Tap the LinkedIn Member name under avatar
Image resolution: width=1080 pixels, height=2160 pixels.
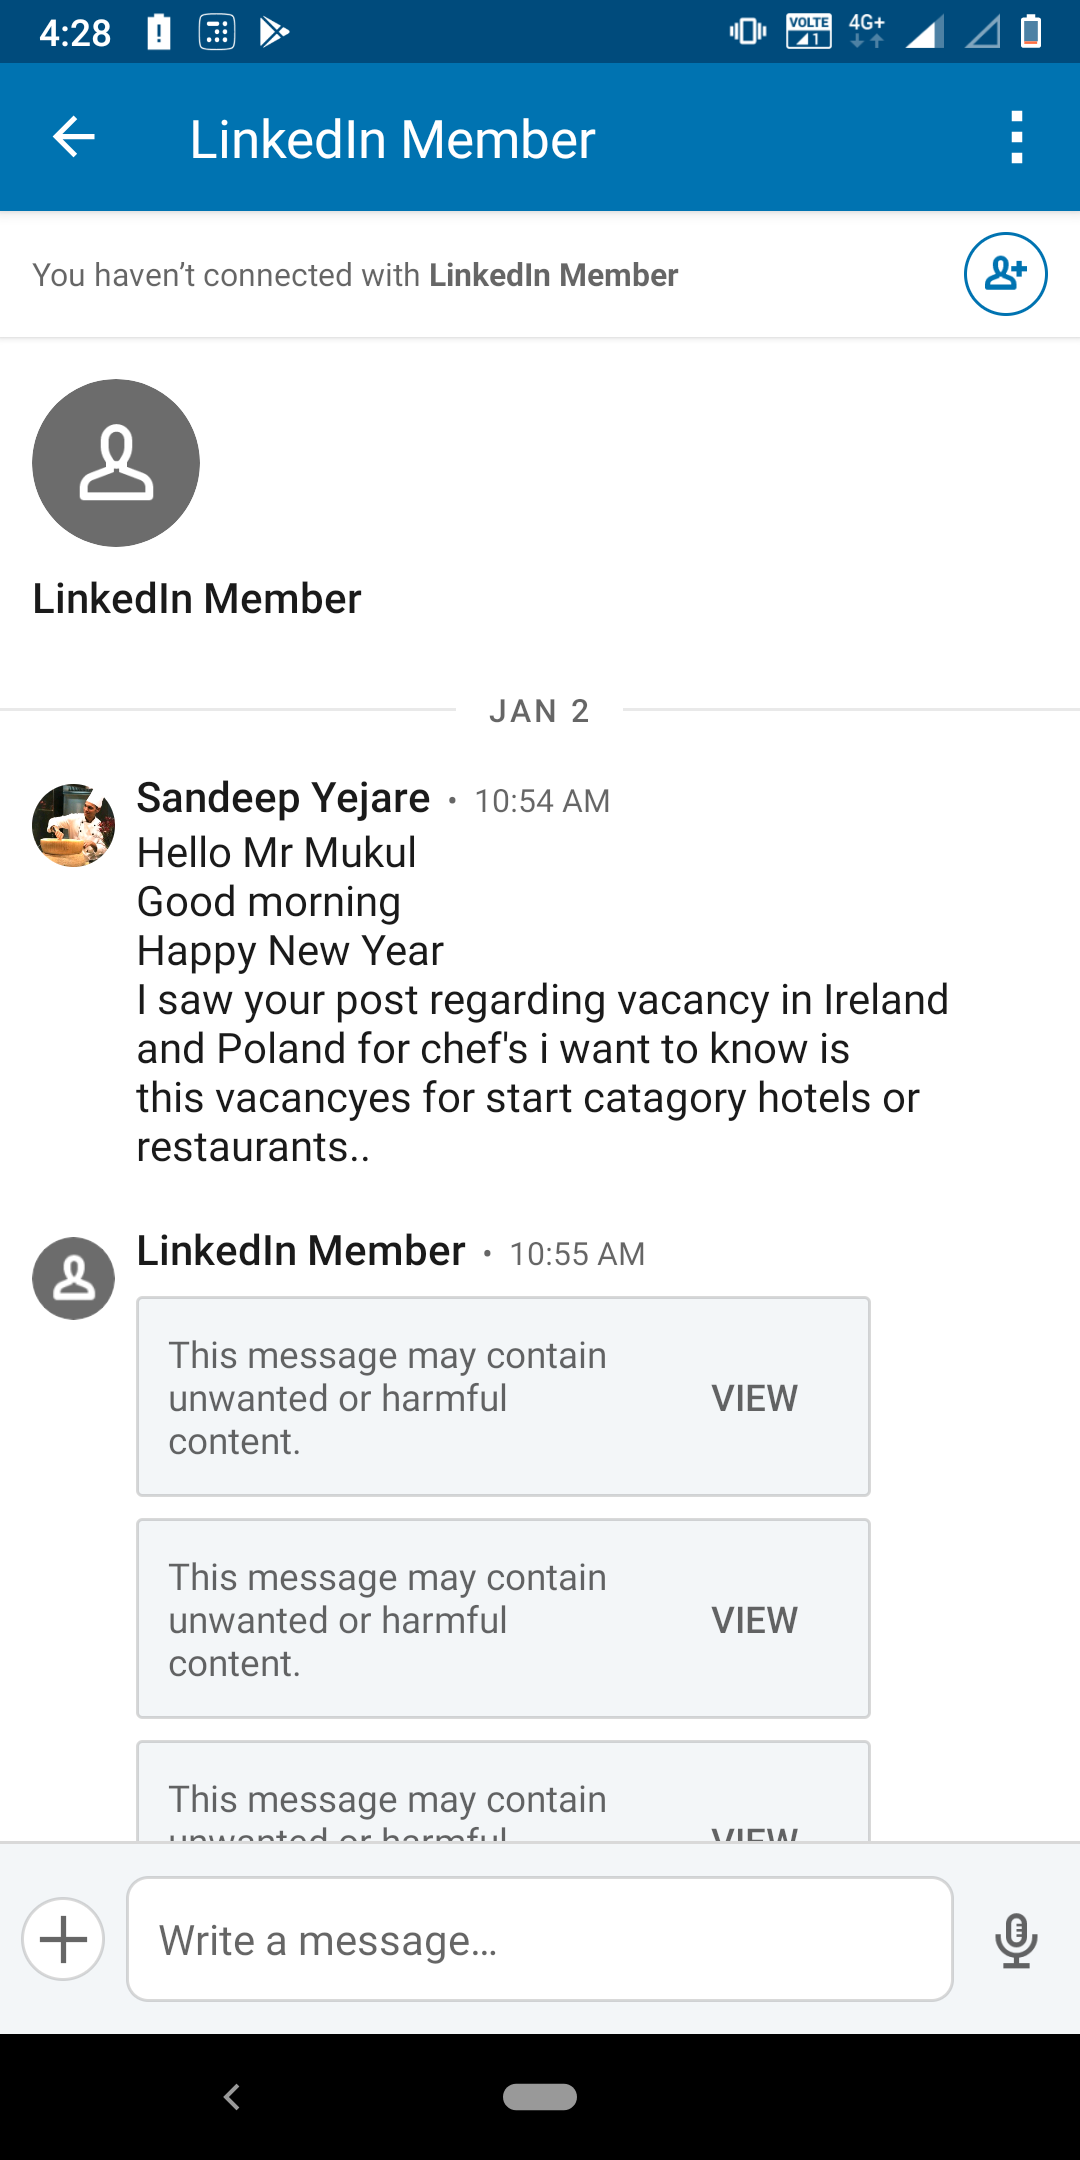[x=197, y=599]
